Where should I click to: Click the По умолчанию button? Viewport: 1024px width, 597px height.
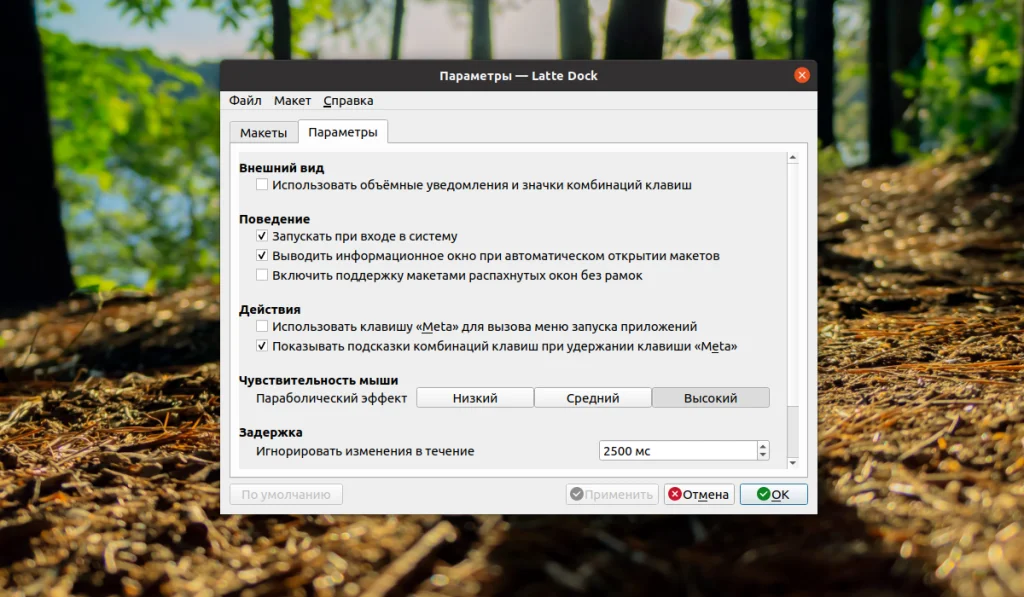[286, 493]
